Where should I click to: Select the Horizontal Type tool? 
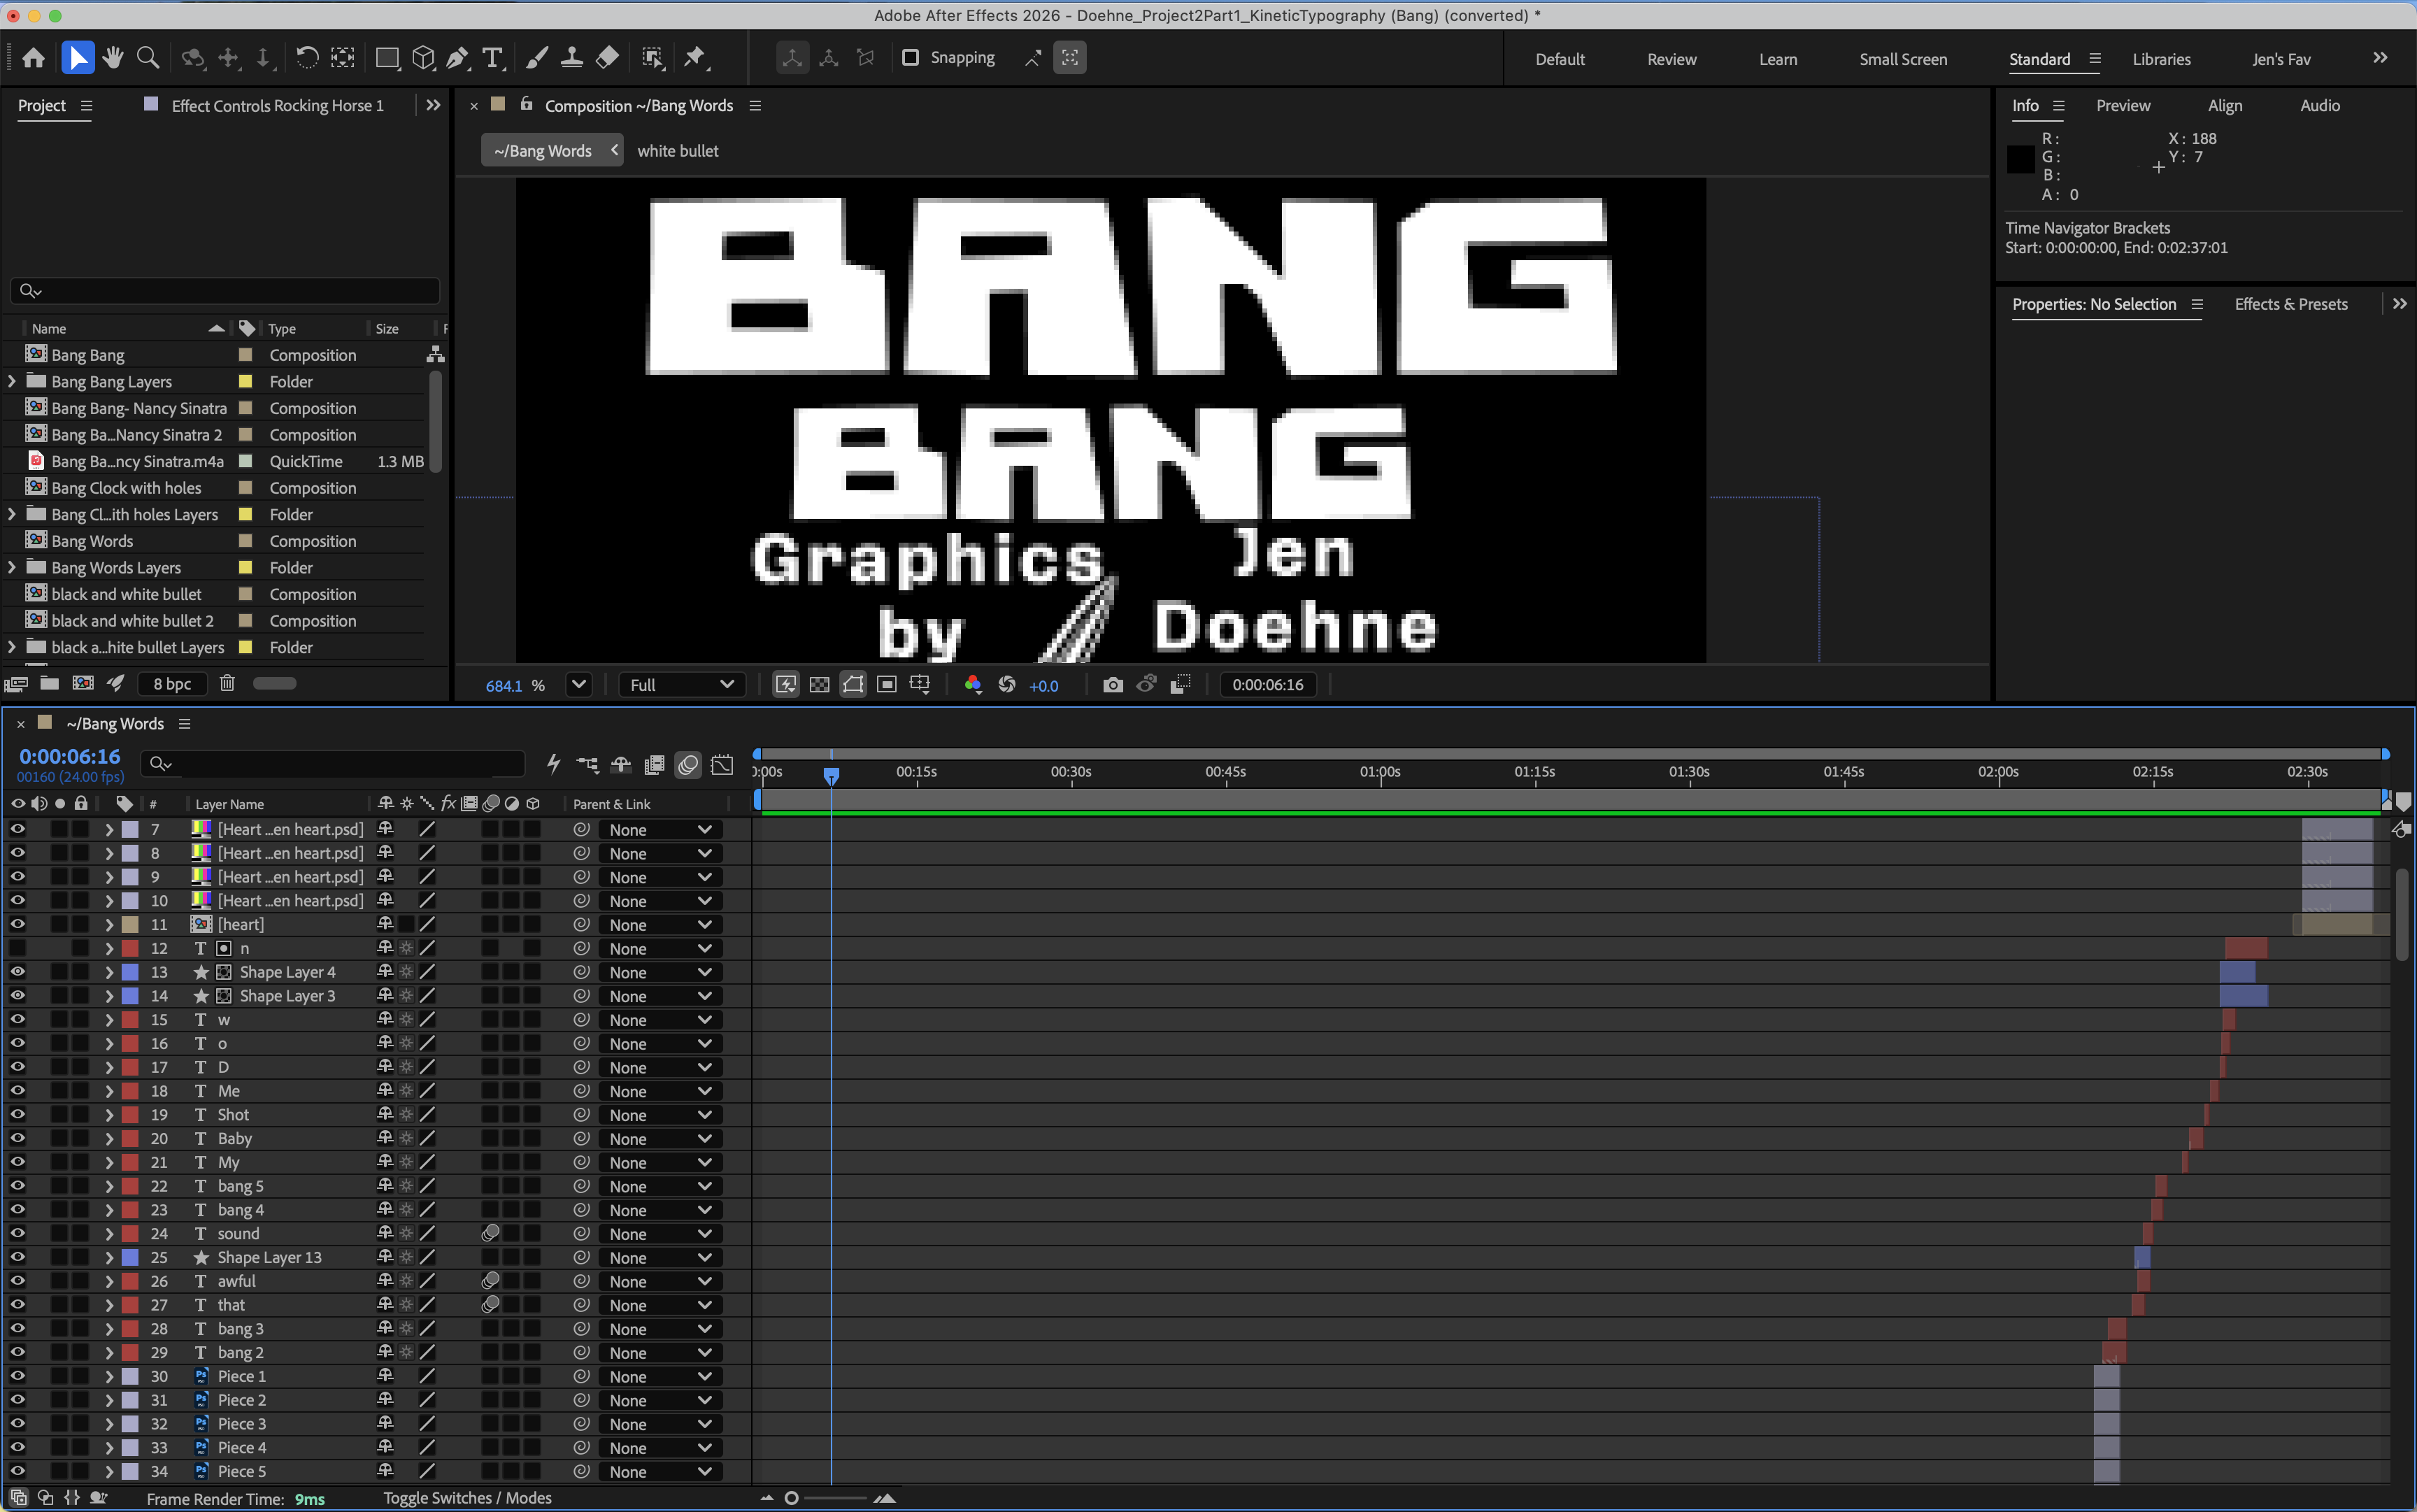(x=492, y=58)
